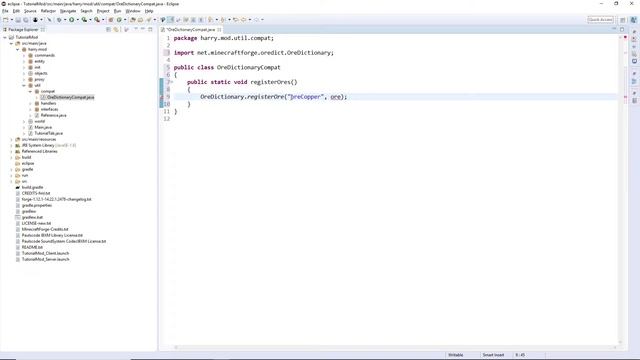Click the New file toolbar icon
The image size is (640, 360).
coord(5,20)
